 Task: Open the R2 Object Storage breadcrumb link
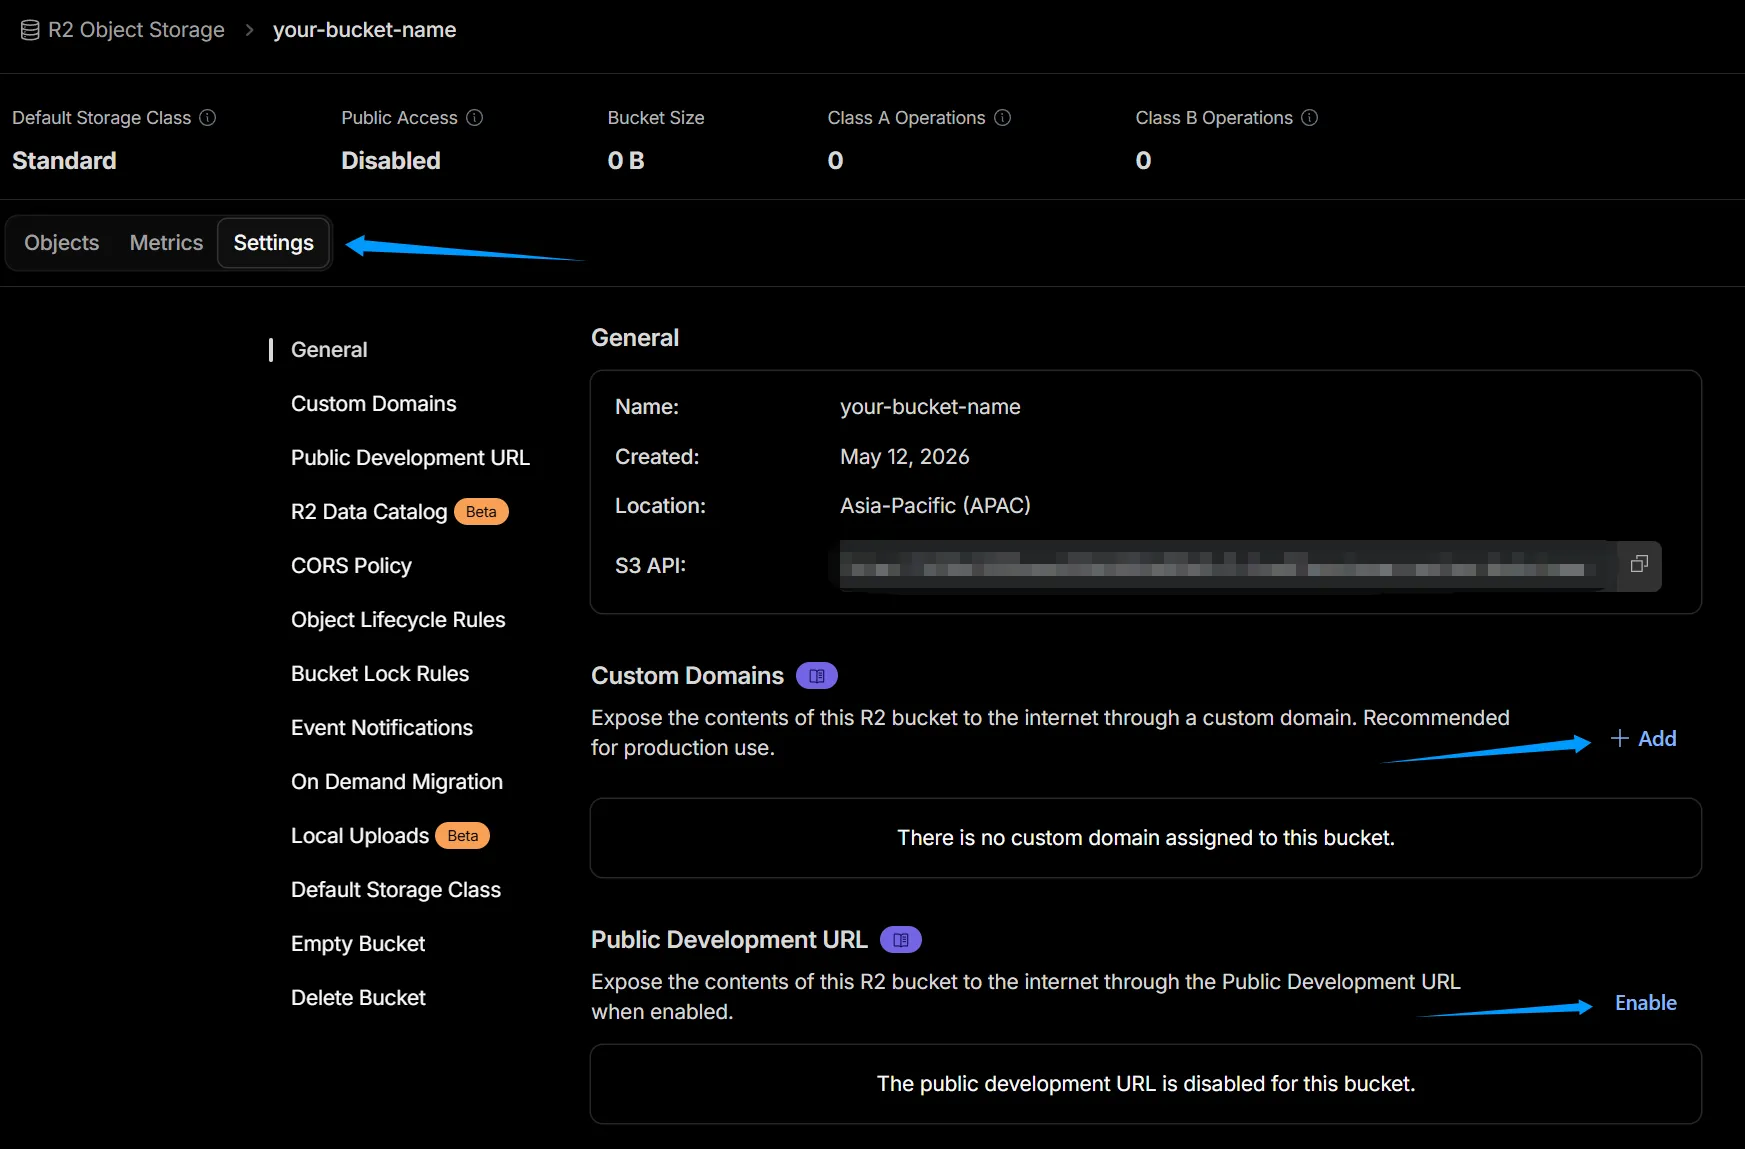pyautogui.click(x=136, y=30)
